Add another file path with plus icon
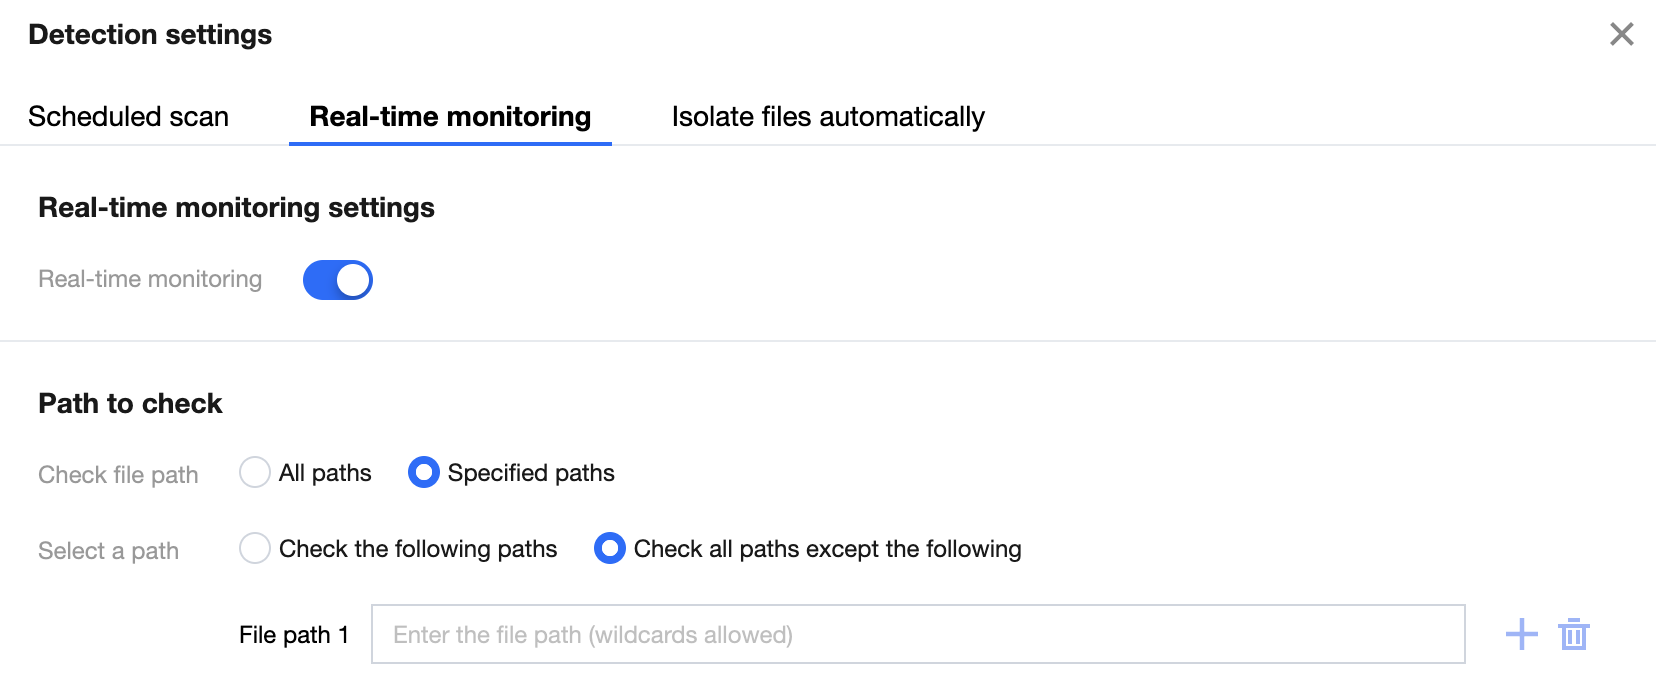This screenshot has width=1656, height=680. (x=1521, y=634)
